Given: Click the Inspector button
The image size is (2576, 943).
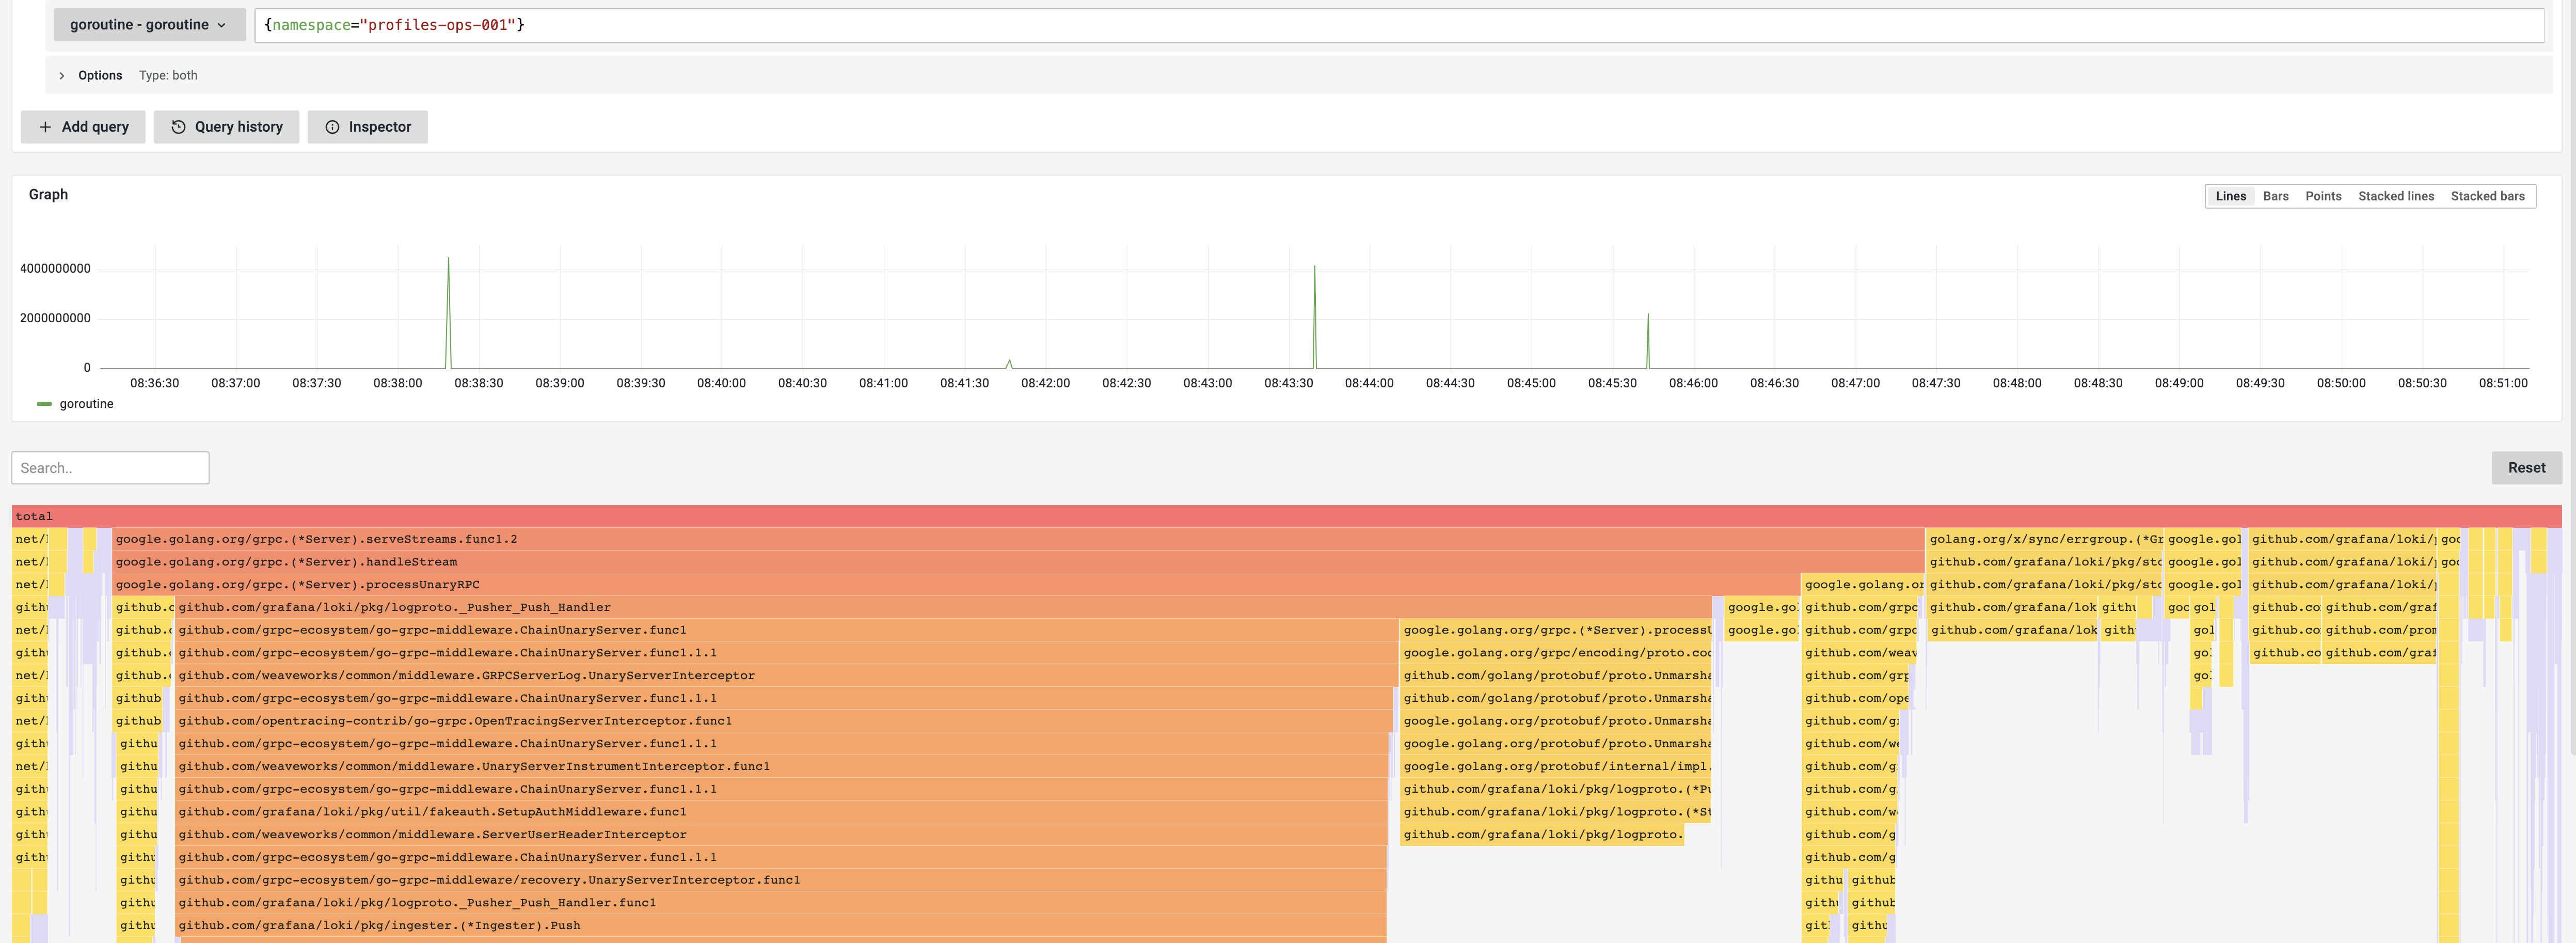Looking at the screenshot, I should pyautogui.click(x=368, y=127).
